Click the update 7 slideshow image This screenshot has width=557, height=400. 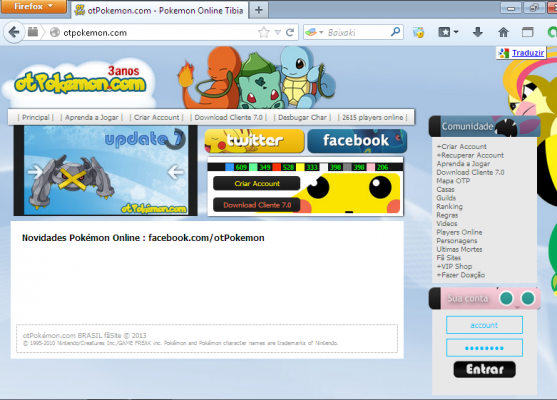click(106, 171)
